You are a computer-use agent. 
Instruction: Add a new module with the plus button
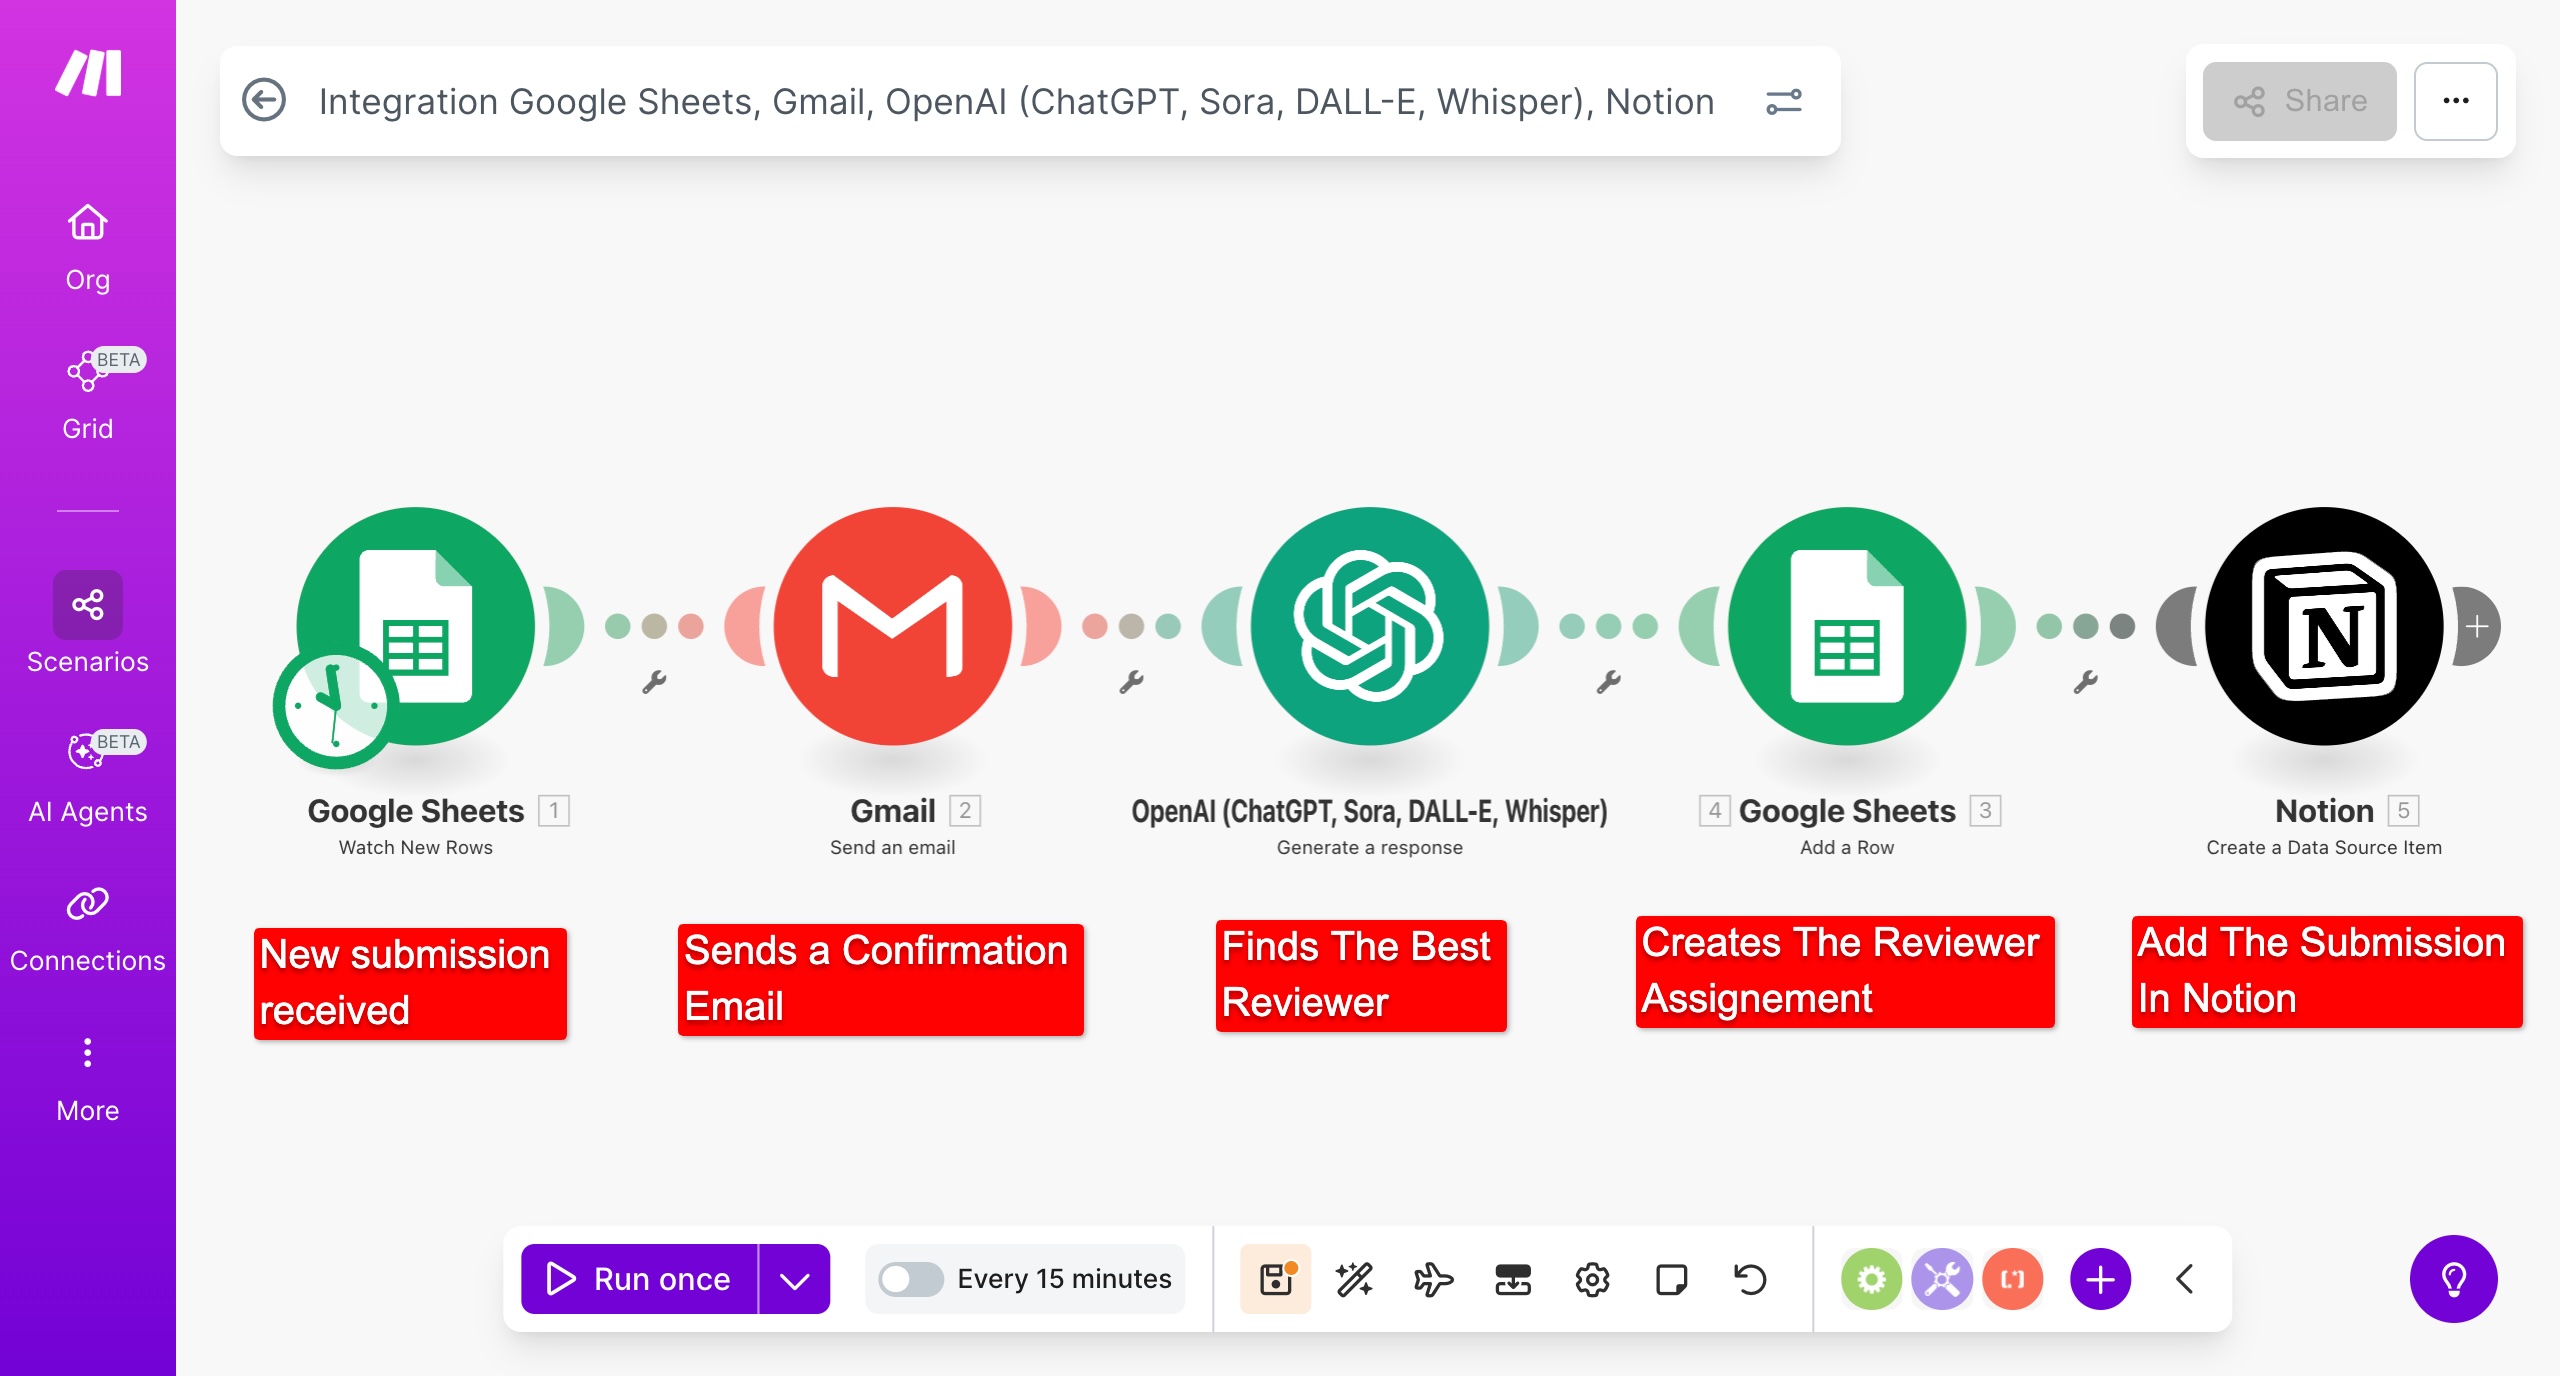point(2100,1279)
